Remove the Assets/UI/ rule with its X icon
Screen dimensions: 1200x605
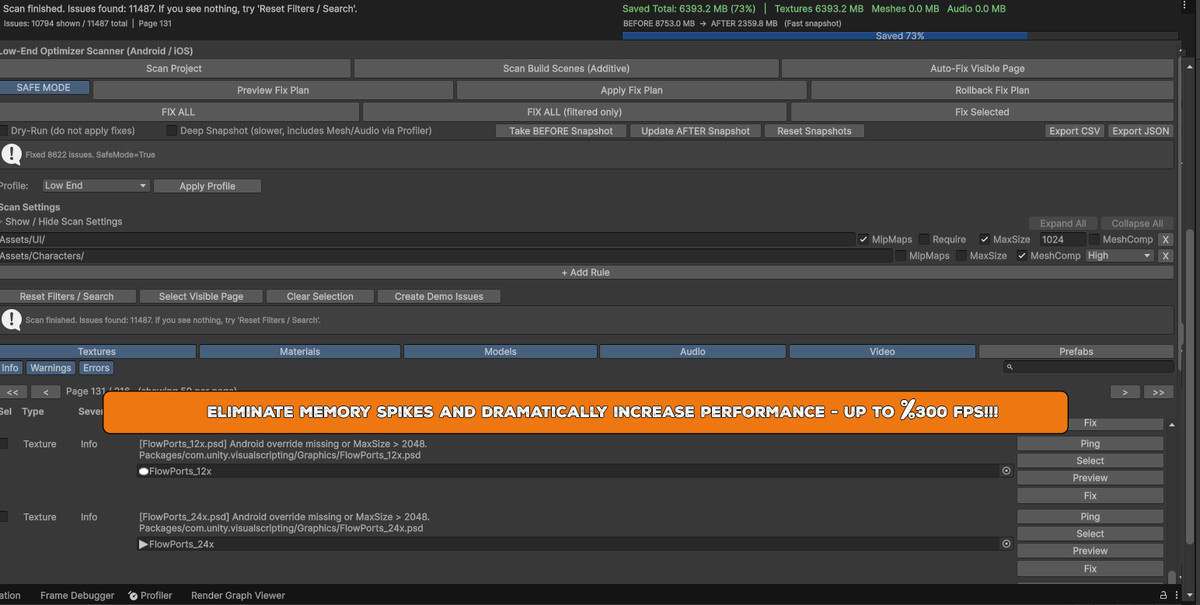(x=1164, y=239)
